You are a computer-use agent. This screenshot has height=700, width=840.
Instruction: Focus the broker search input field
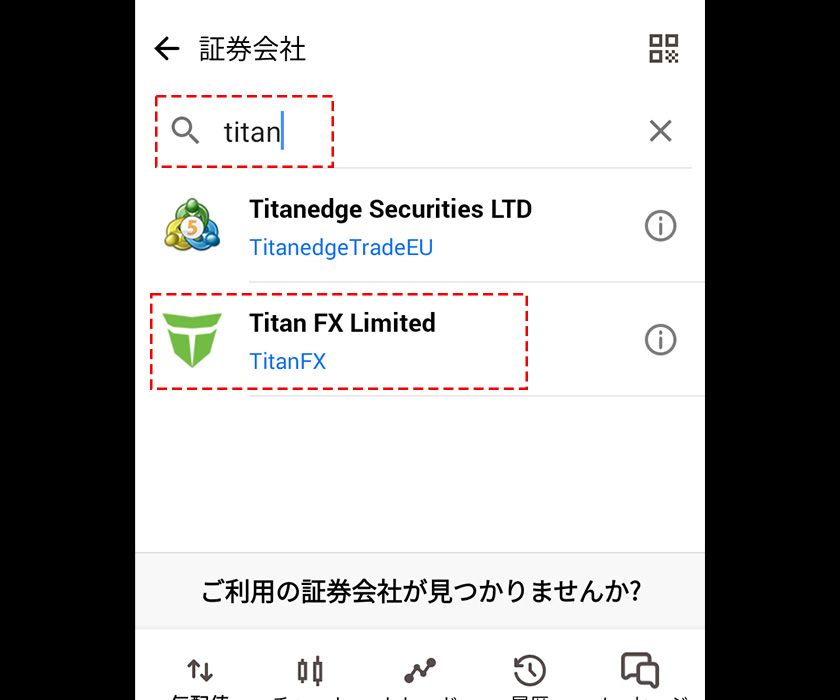423,131
